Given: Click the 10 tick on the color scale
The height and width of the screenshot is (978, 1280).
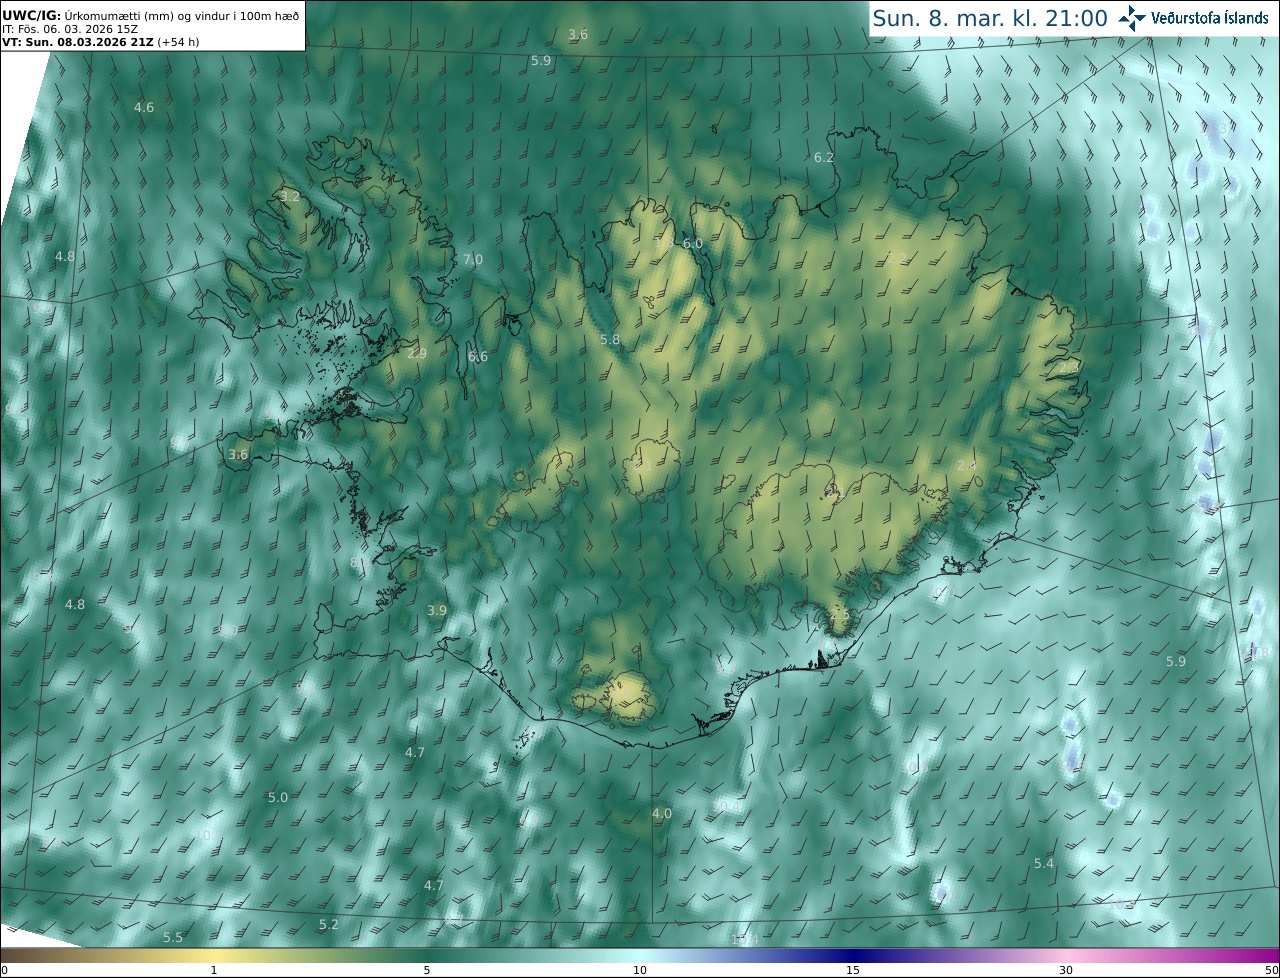Looking at the screenshot, I should 640,970.
